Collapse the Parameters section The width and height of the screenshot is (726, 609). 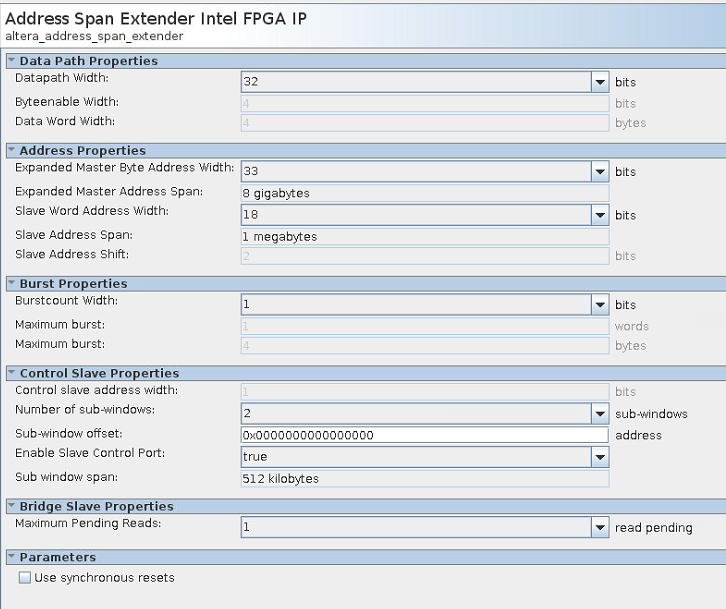coord(11,557)
